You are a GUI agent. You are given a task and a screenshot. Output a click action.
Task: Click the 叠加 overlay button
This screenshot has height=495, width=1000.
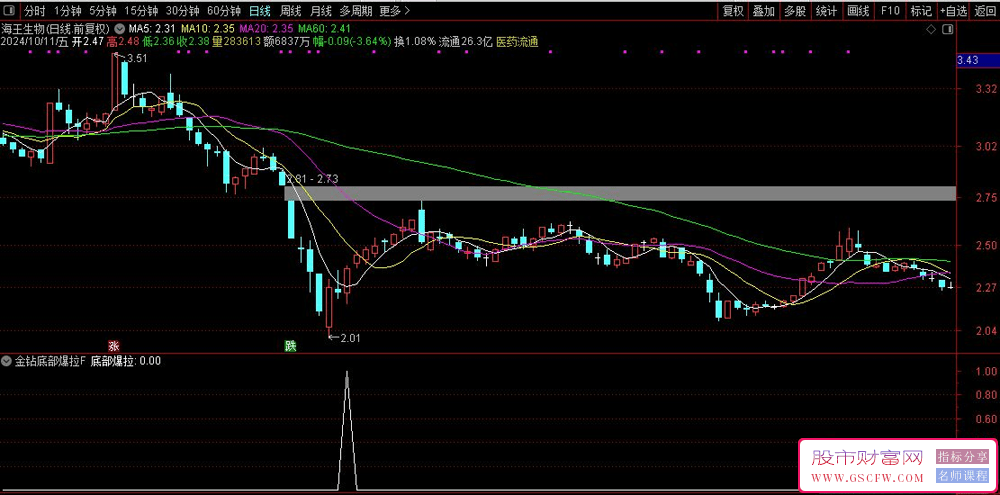click(763, 11)
